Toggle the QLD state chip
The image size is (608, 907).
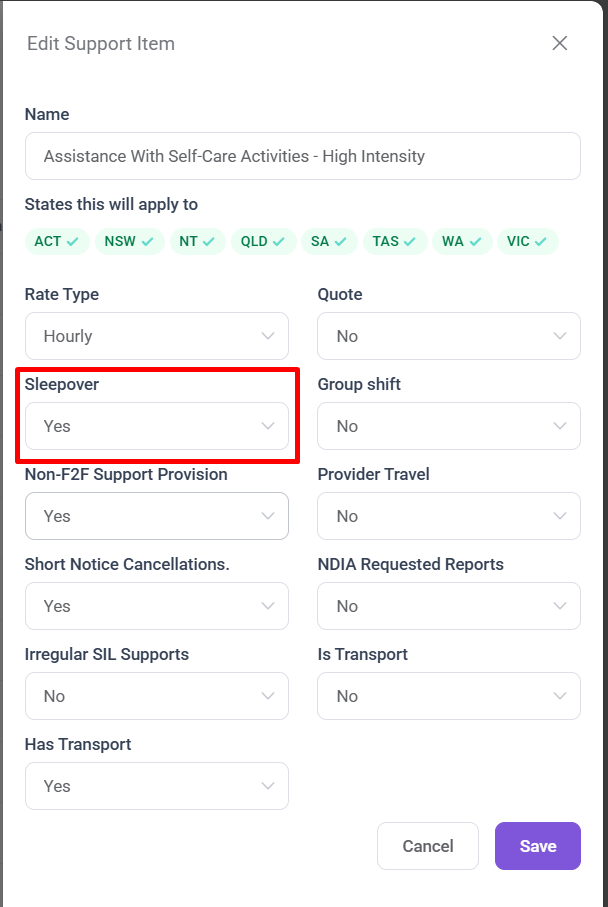(x=263, y=241)
